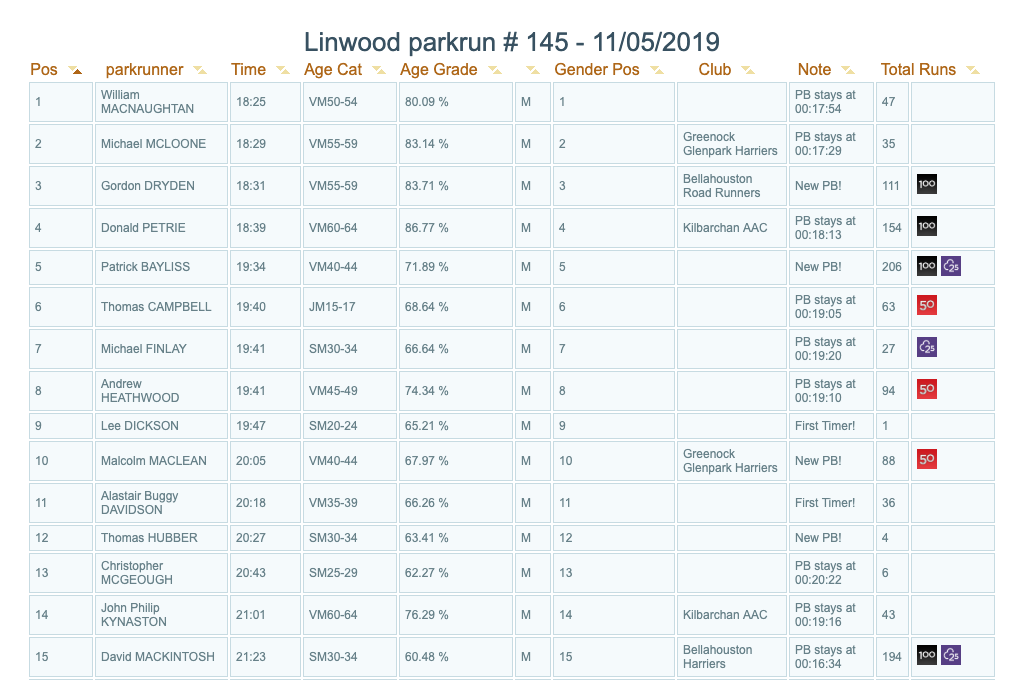Image resolution: width=1024 pixels, height=680 pixels.
Task: Click the New PB! note for Thomas HUBBER
Action: pos(818,538)
